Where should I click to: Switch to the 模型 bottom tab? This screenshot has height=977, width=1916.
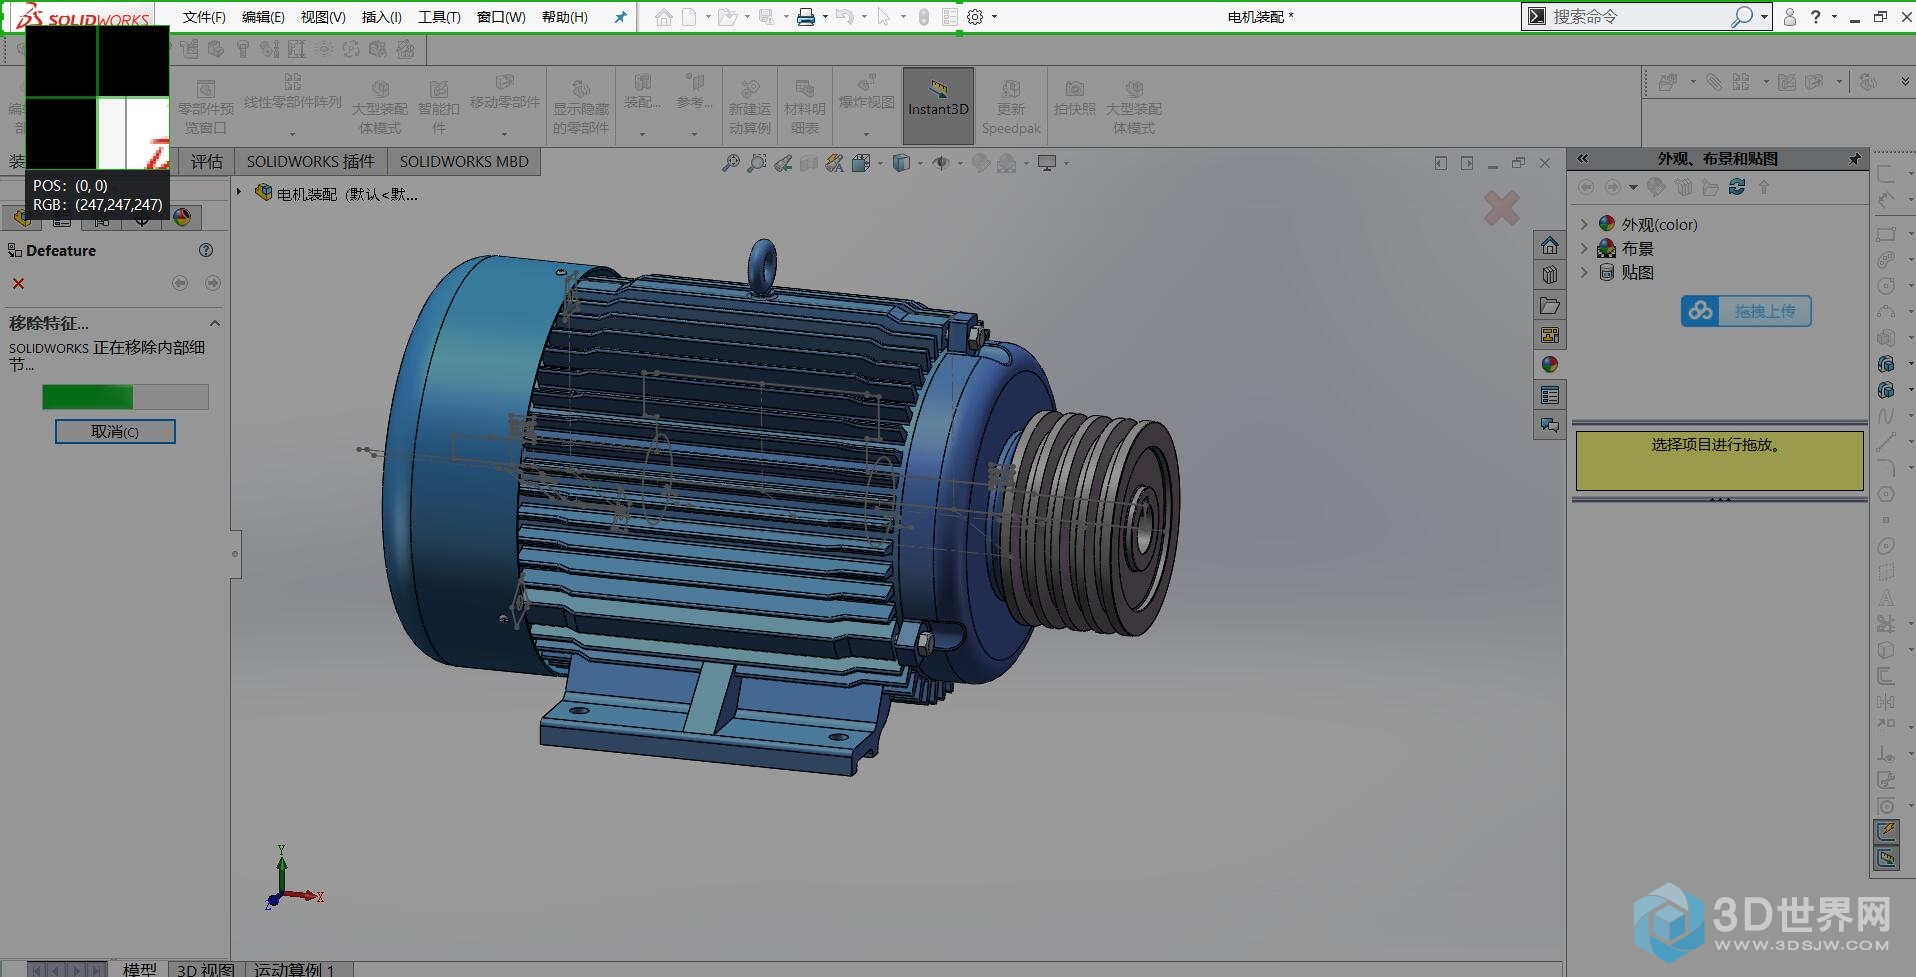tap(140, 969)
